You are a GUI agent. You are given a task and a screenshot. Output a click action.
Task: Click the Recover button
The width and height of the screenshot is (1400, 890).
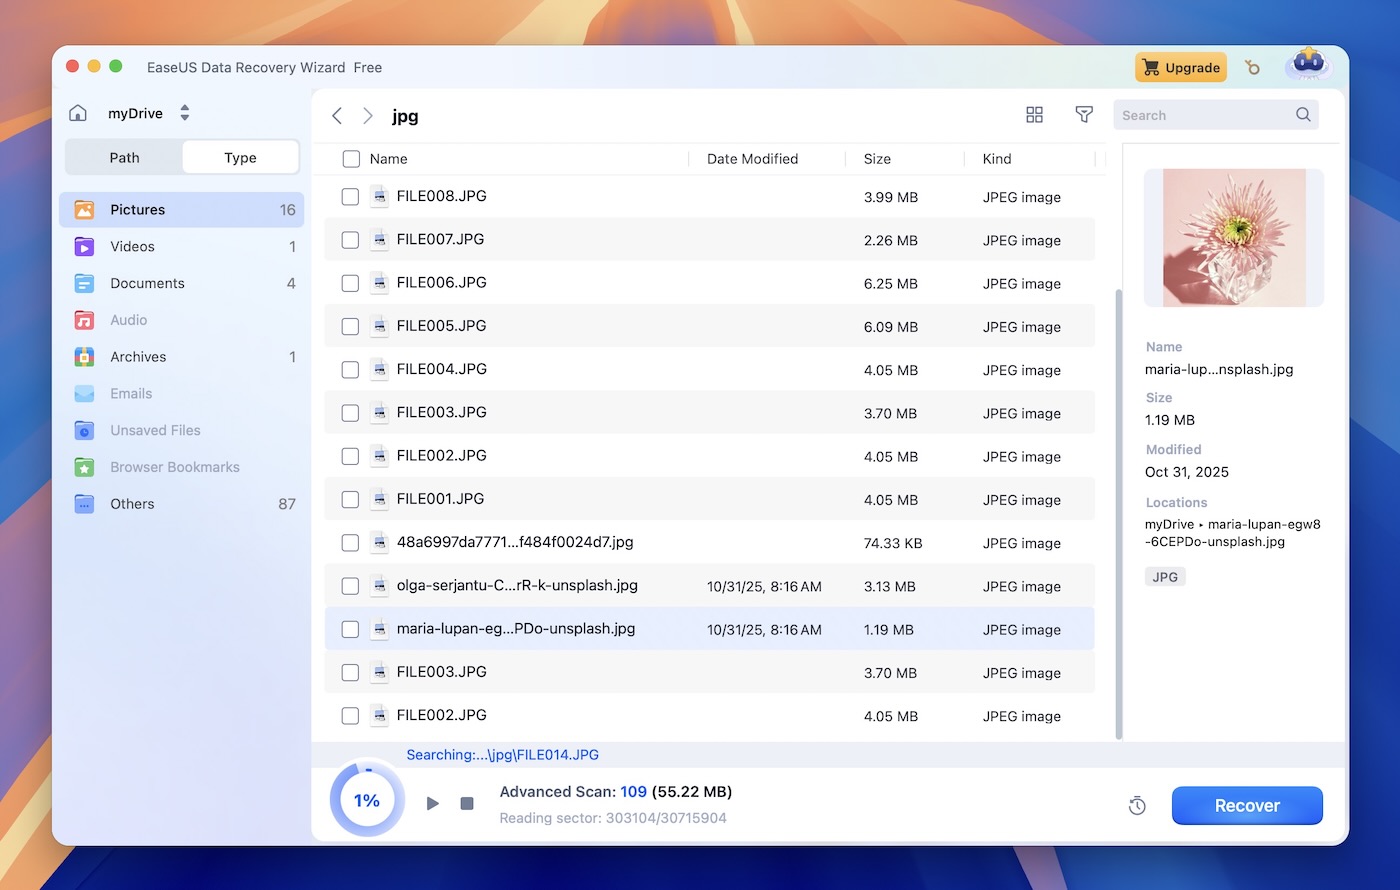click(1247, 805)
